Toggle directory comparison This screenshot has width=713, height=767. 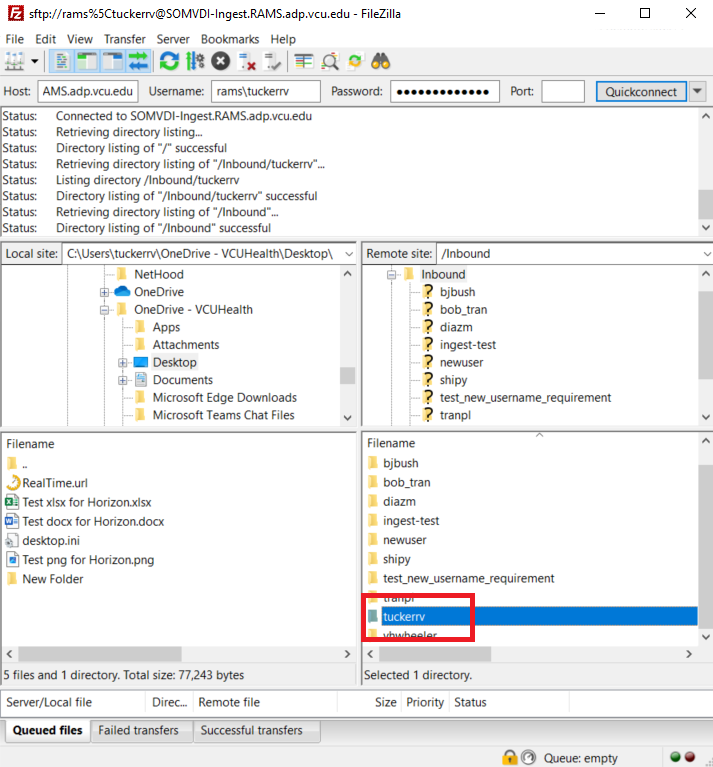[330, 62]
